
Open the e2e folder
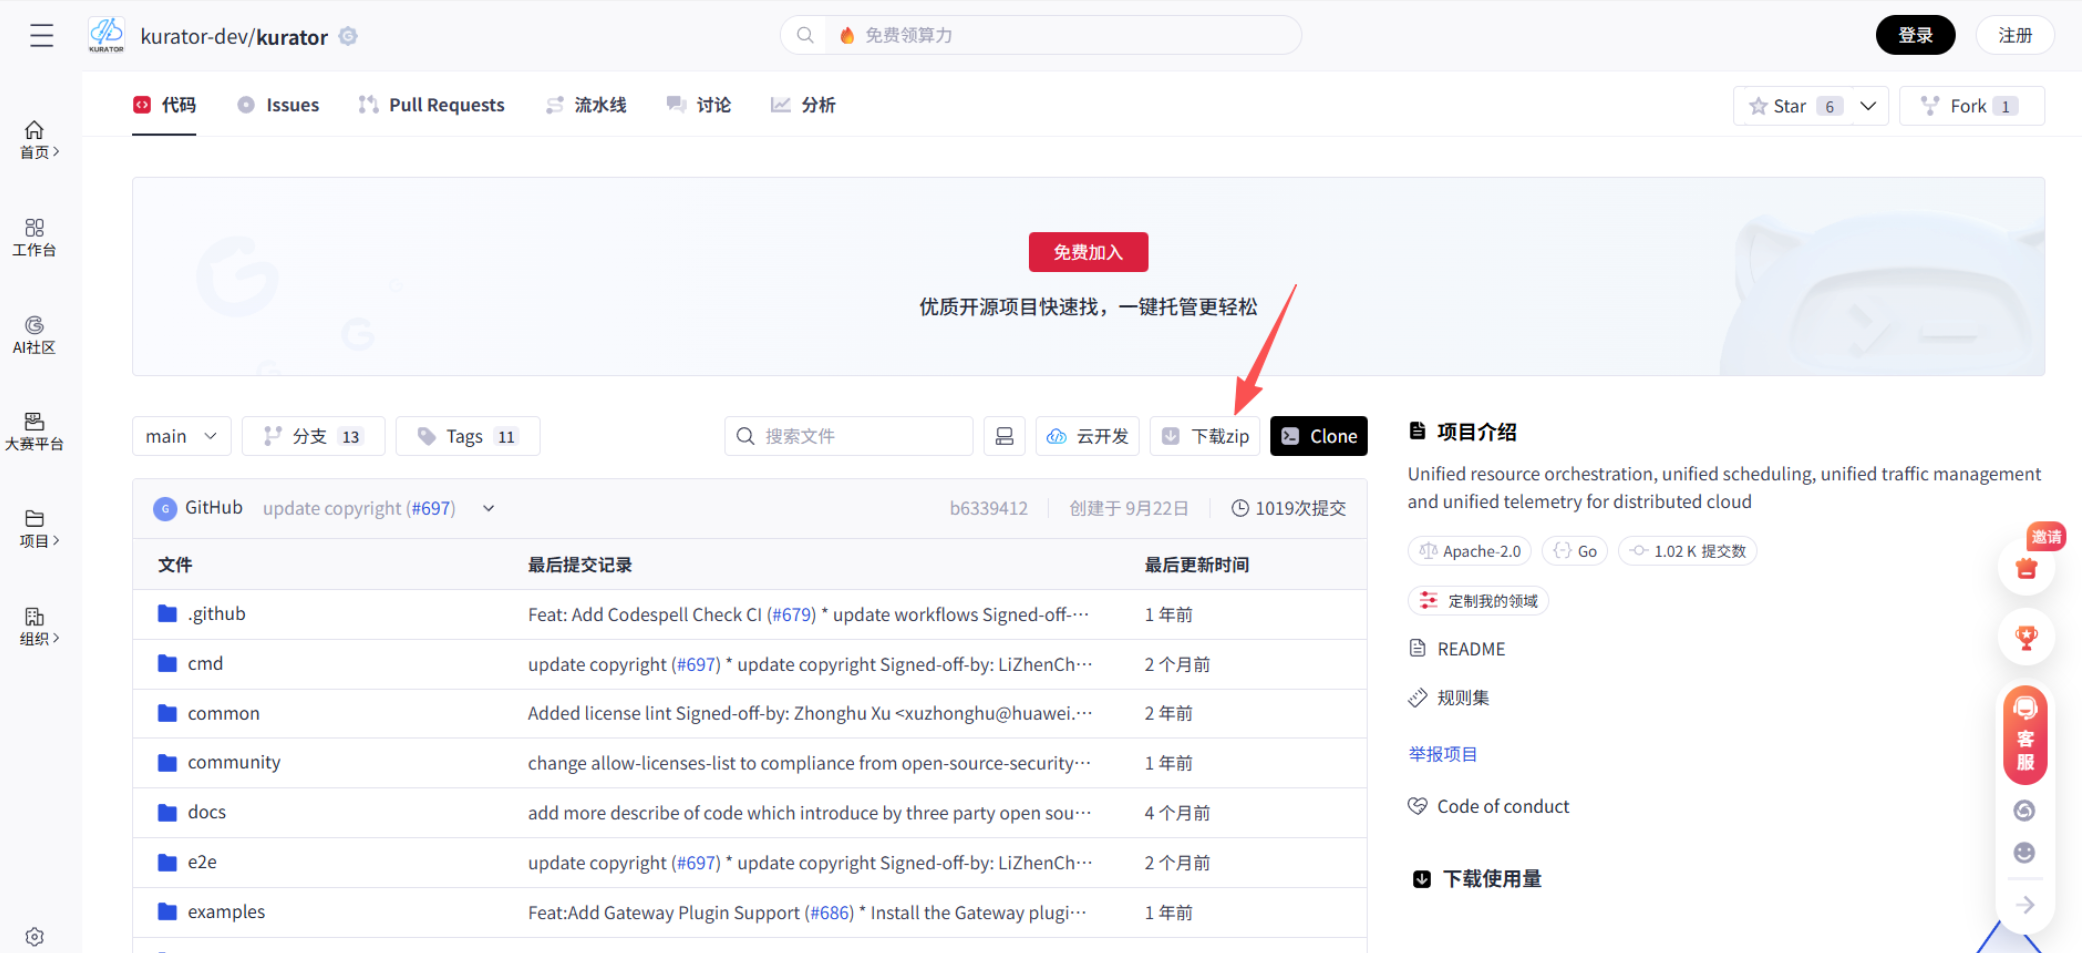point(201,862)
